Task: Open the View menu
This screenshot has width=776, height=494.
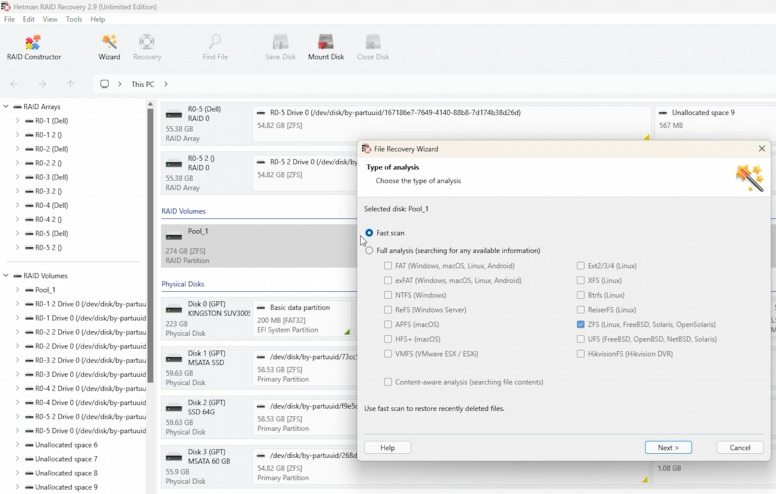Action: [x=50, y=19]
